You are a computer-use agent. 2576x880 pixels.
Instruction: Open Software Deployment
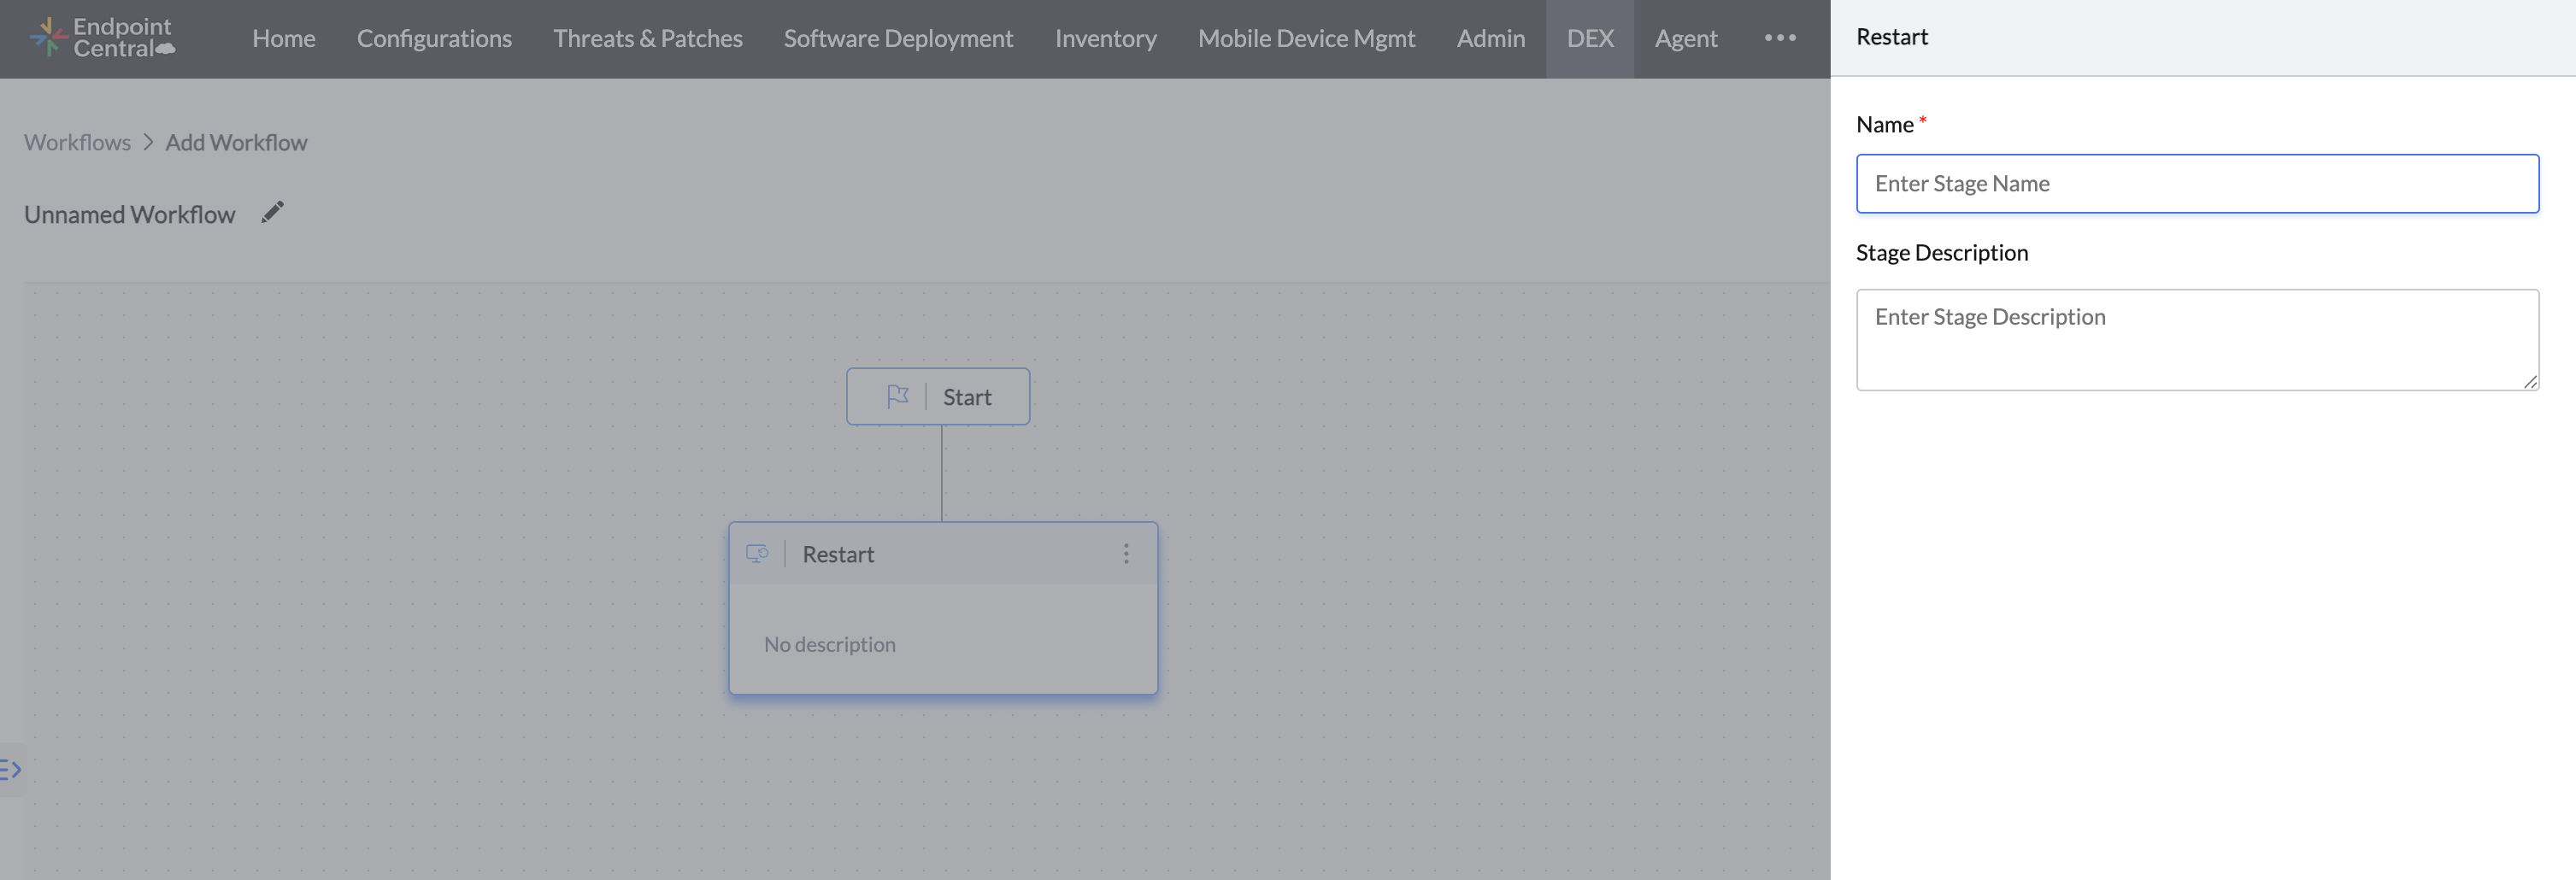coord(897,38)
